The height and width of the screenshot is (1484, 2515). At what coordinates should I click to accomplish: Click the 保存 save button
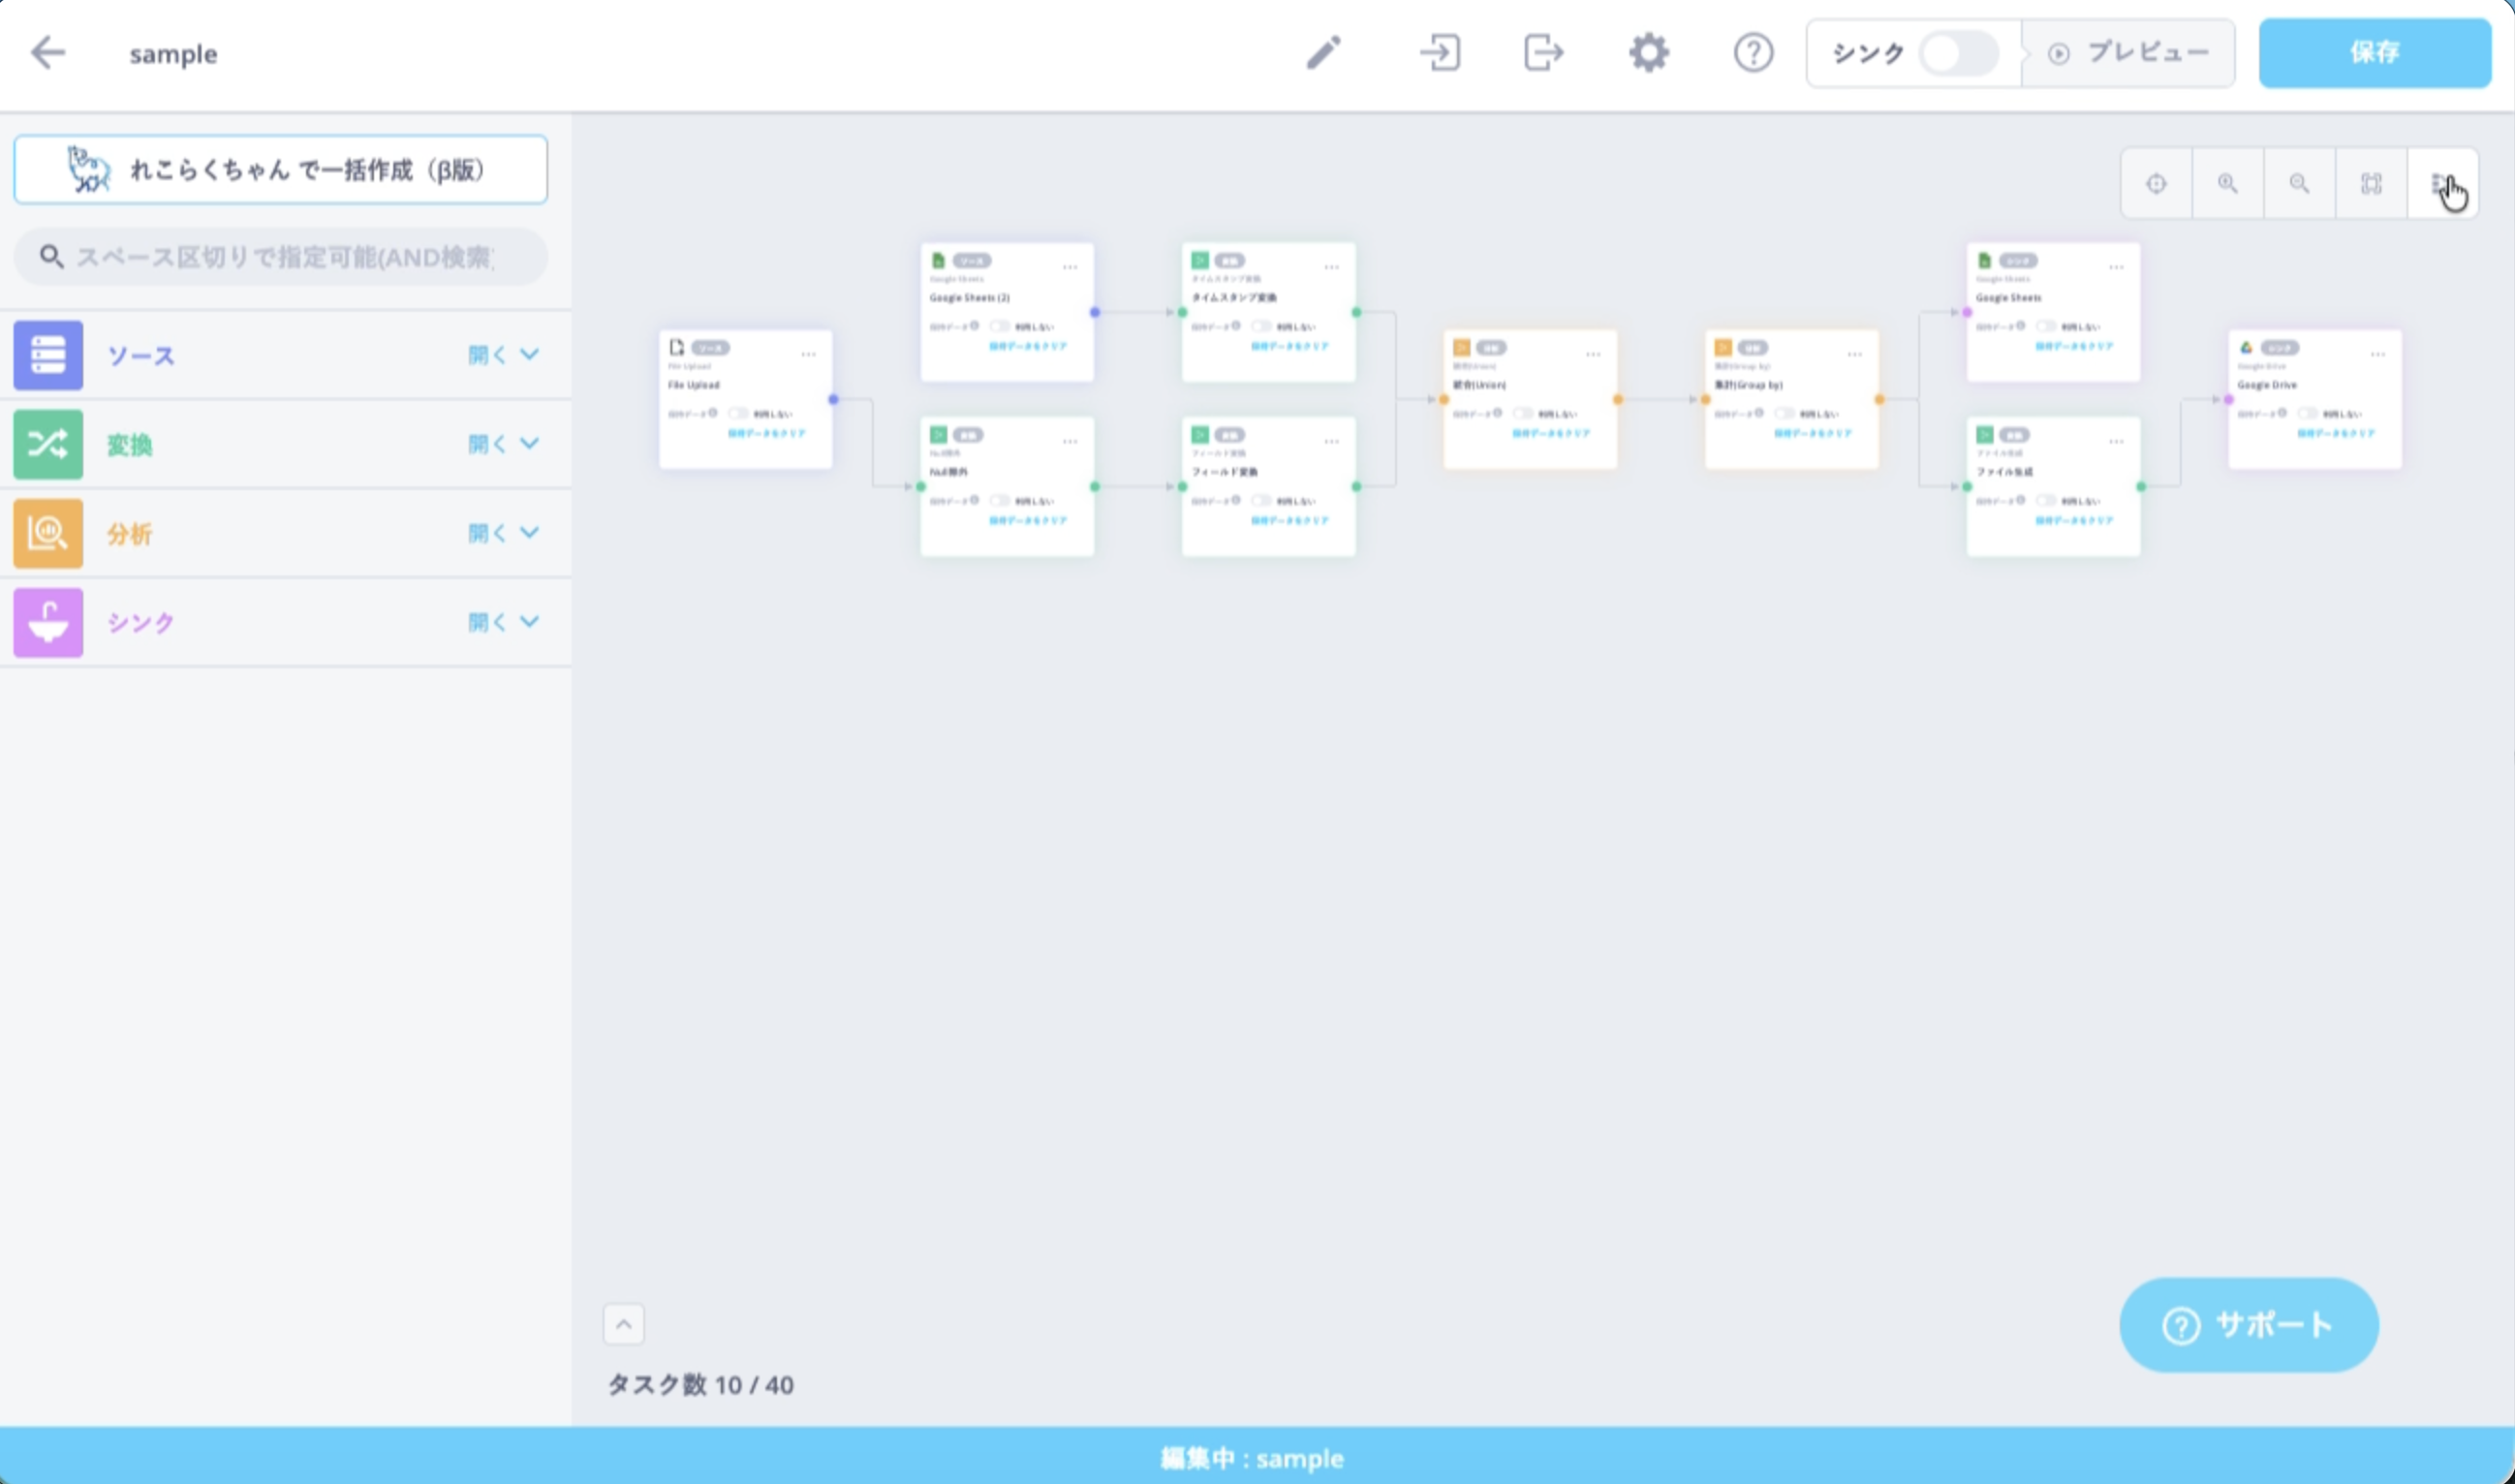2374,52
